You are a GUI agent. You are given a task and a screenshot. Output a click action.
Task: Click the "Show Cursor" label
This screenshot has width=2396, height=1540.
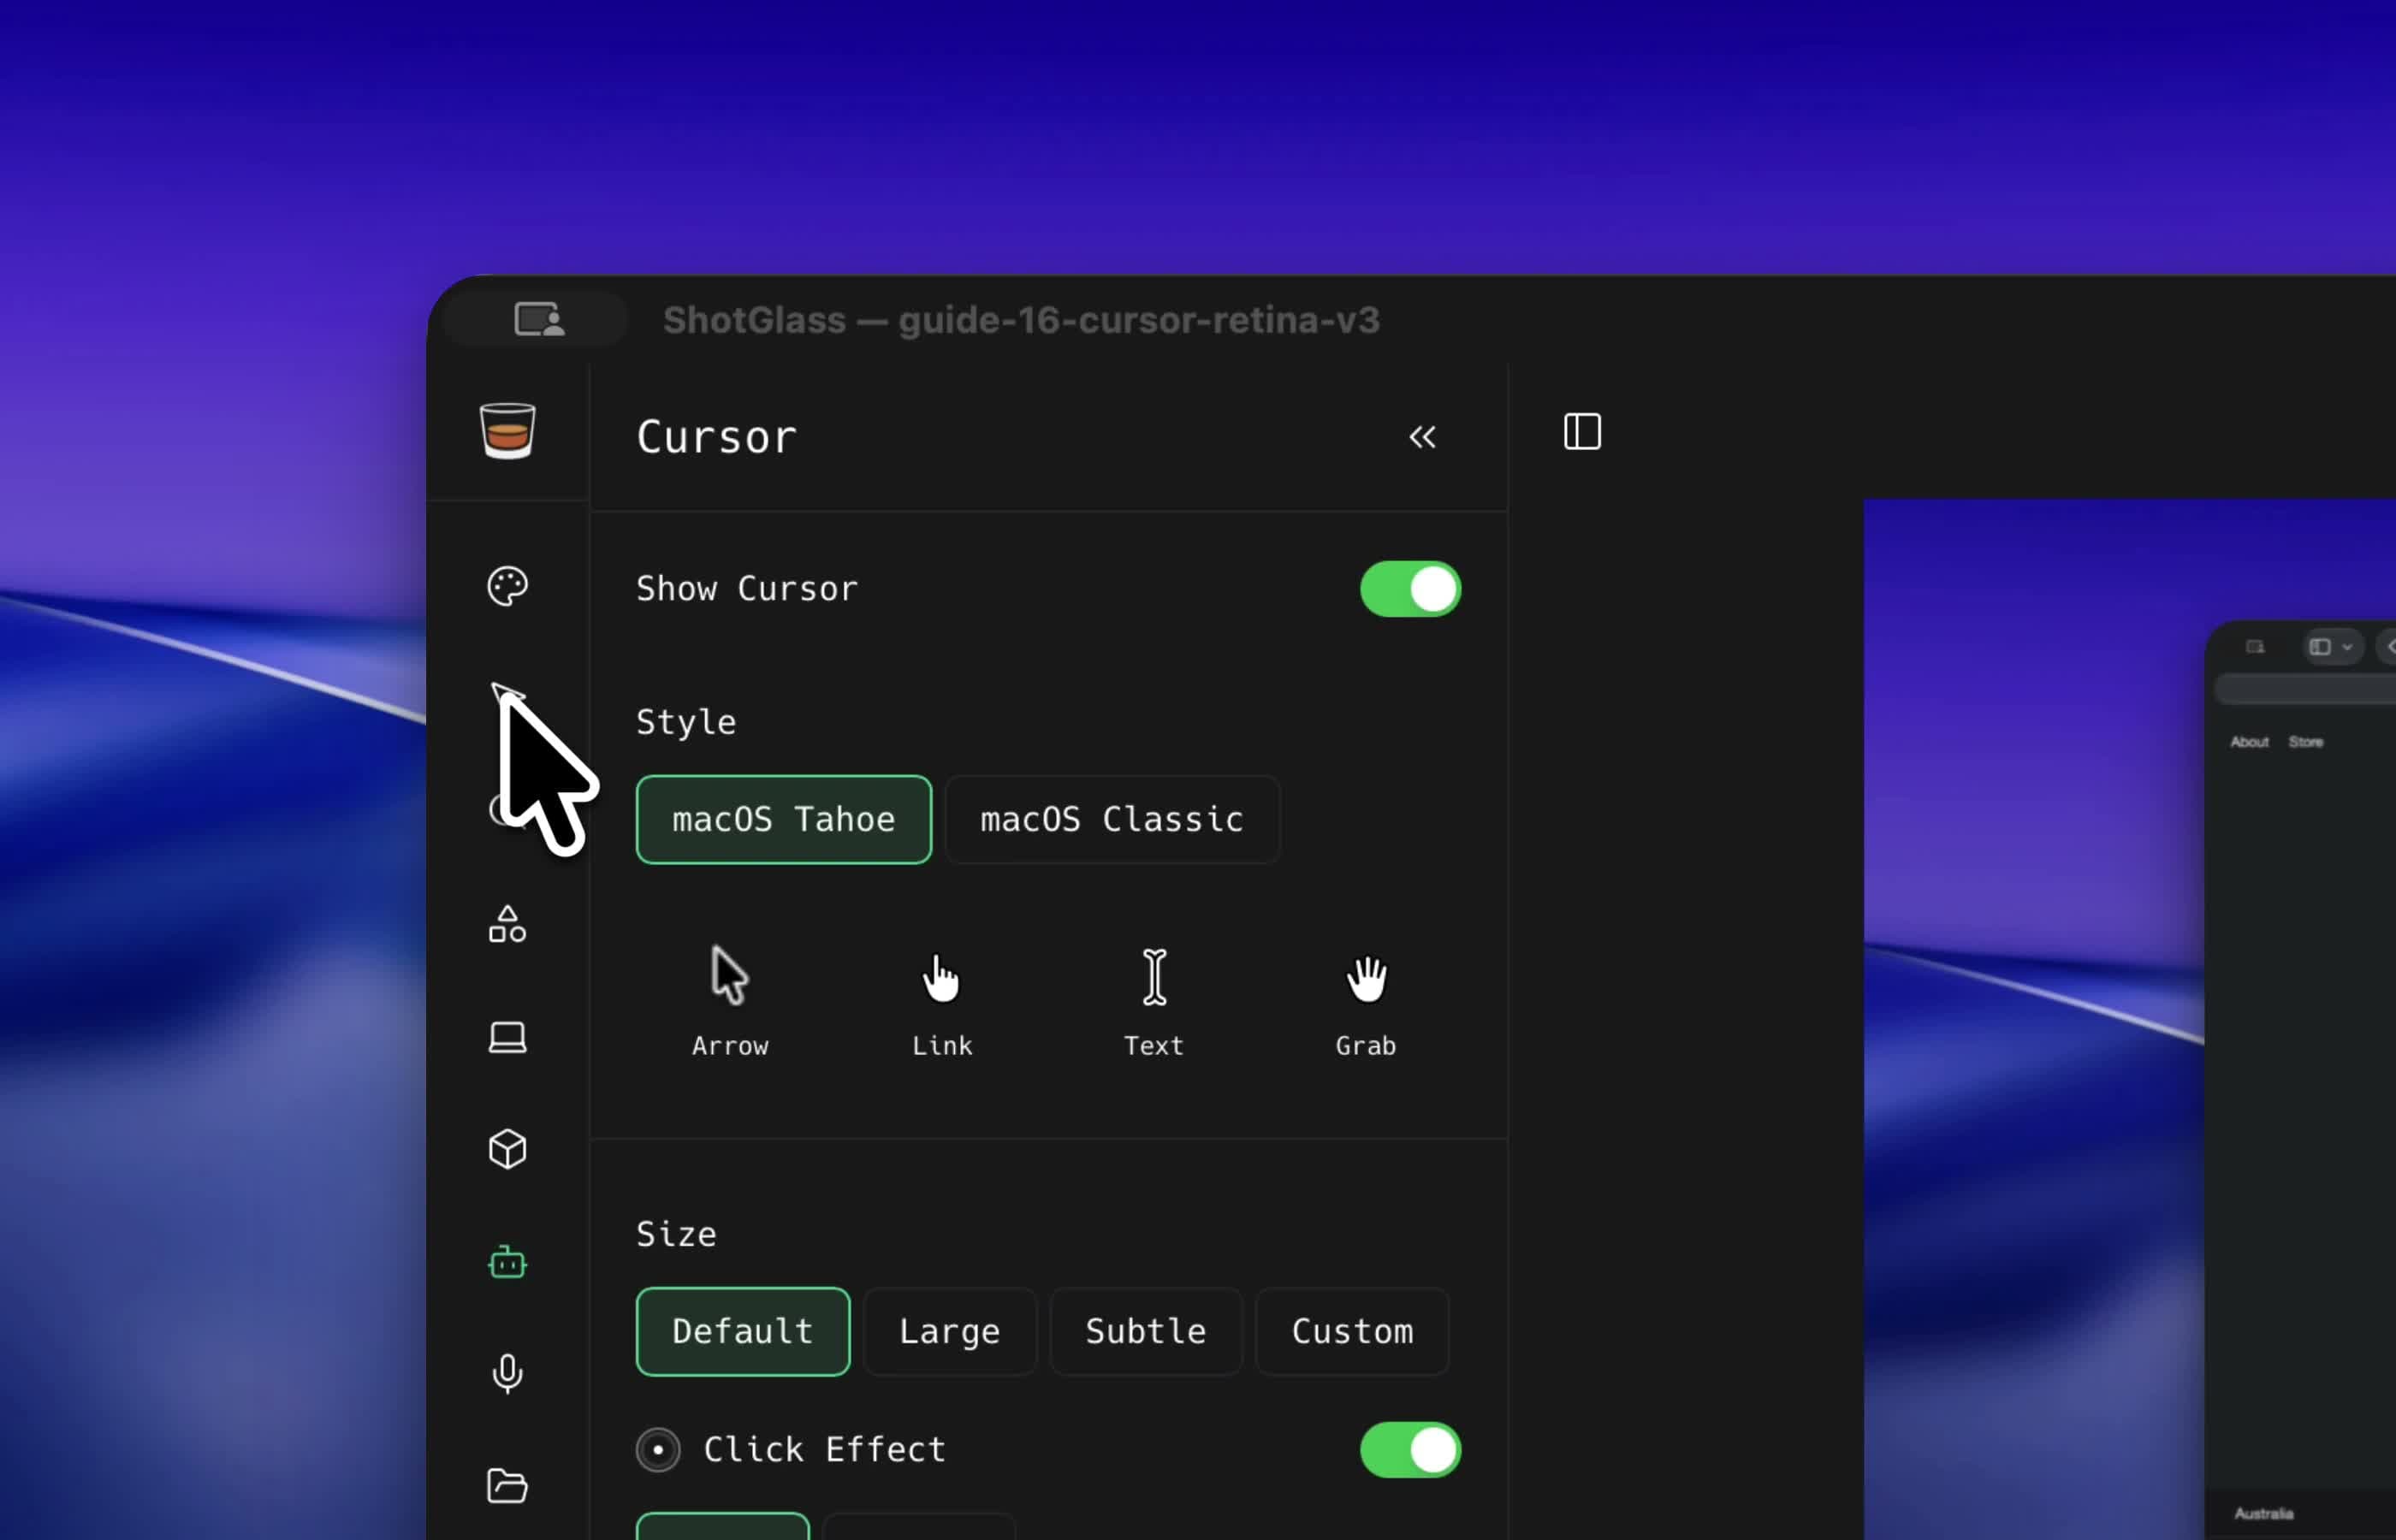[x=747, y=589]
